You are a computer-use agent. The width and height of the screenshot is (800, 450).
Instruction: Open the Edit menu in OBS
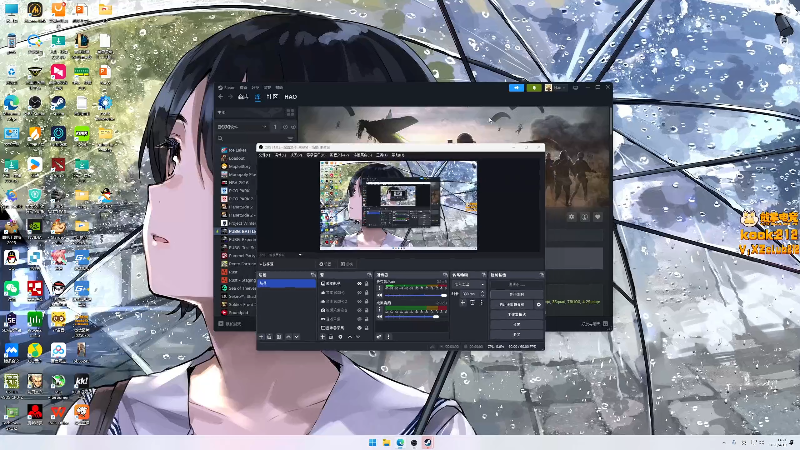pyautogui.click(x=281, y=155)
